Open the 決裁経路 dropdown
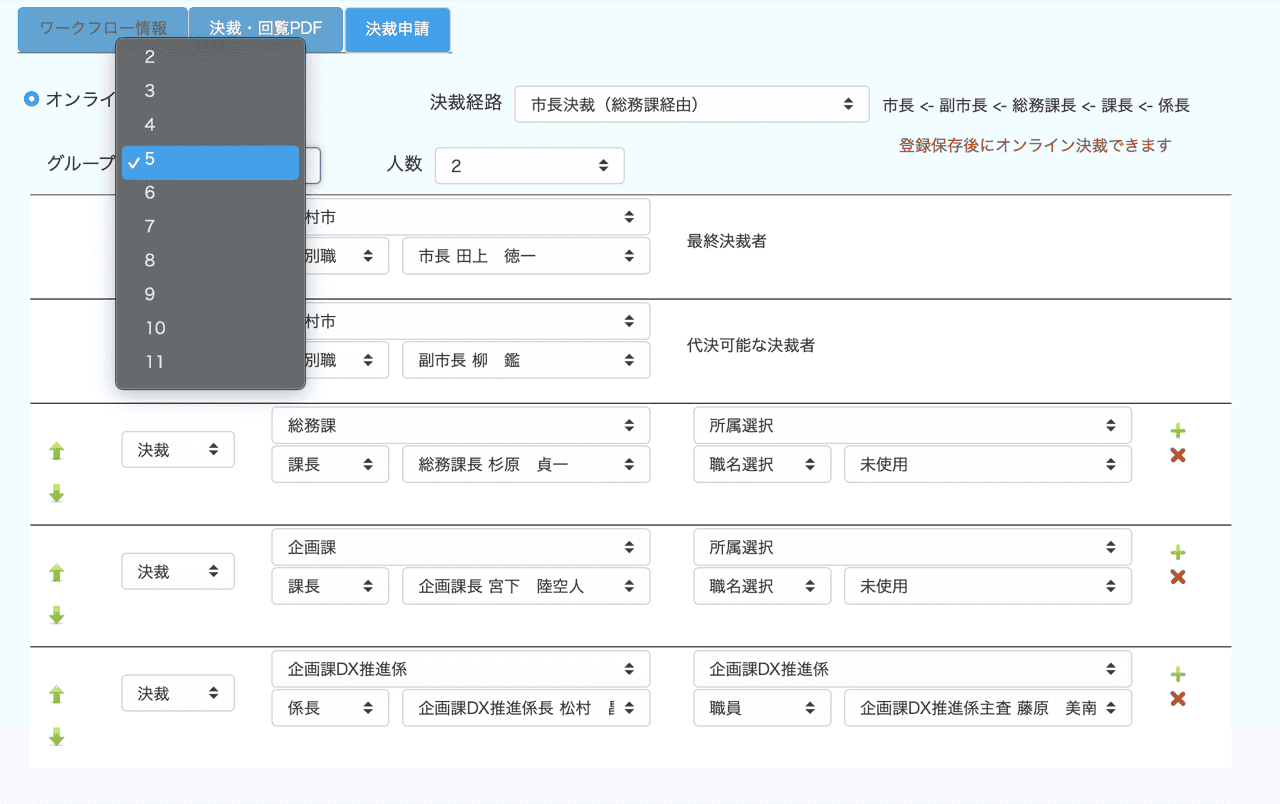The width and height of the screenshot is (1280, 804). (x=691, y=104)
